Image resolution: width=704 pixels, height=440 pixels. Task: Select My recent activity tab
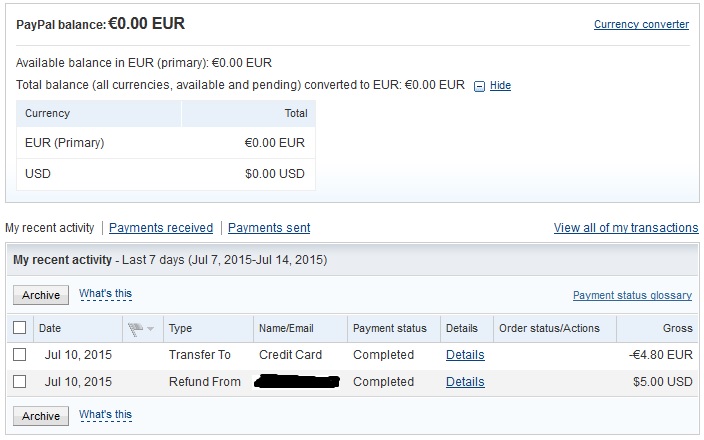pos(50,228)
